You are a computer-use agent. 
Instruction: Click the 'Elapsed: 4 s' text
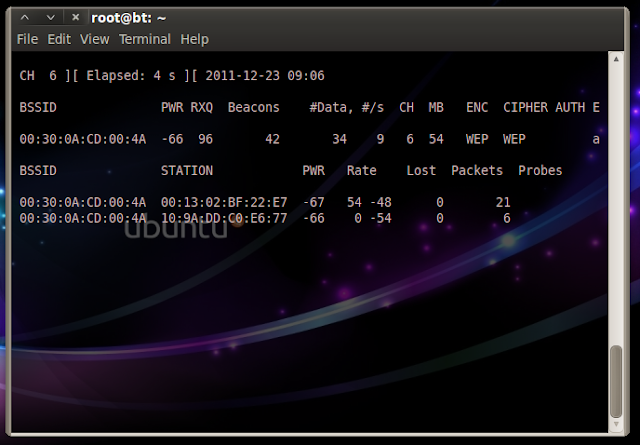pyautogui.click(x=131, y=76)
